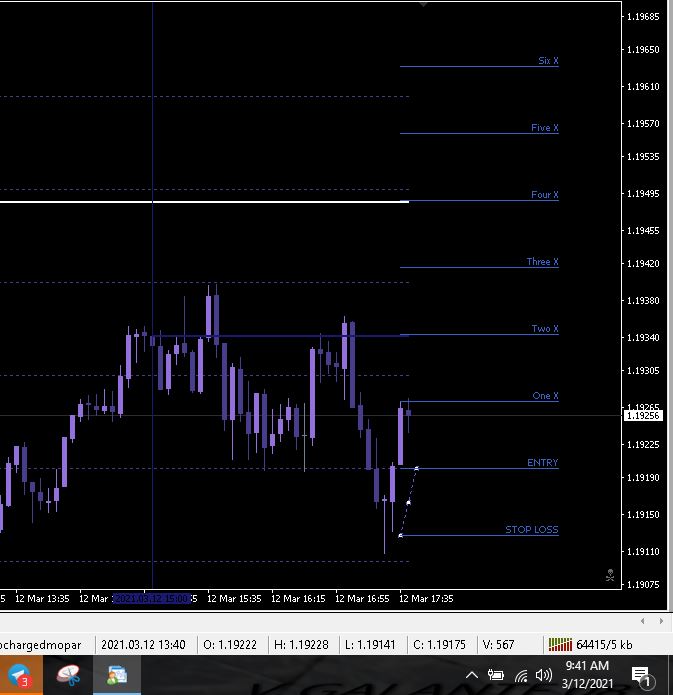Open the volume speaker tray icon
This screenshot has height=695, width=673.
(x=544, y=675)
